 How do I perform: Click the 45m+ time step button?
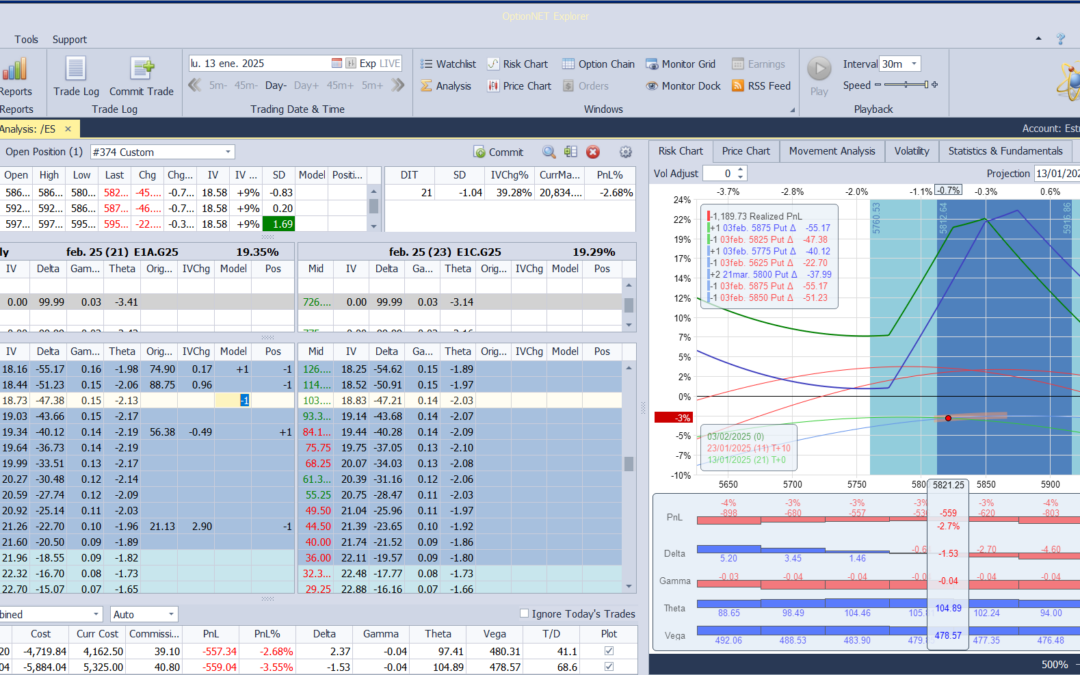(340, 85)
